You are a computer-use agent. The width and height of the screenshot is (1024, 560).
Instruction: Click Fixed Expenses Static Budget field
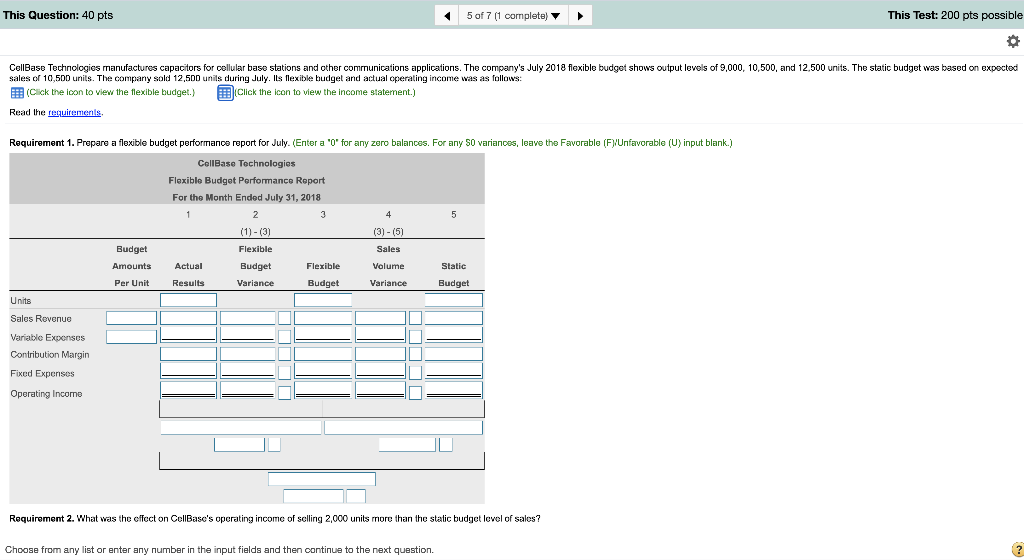(x=453, y=371)
